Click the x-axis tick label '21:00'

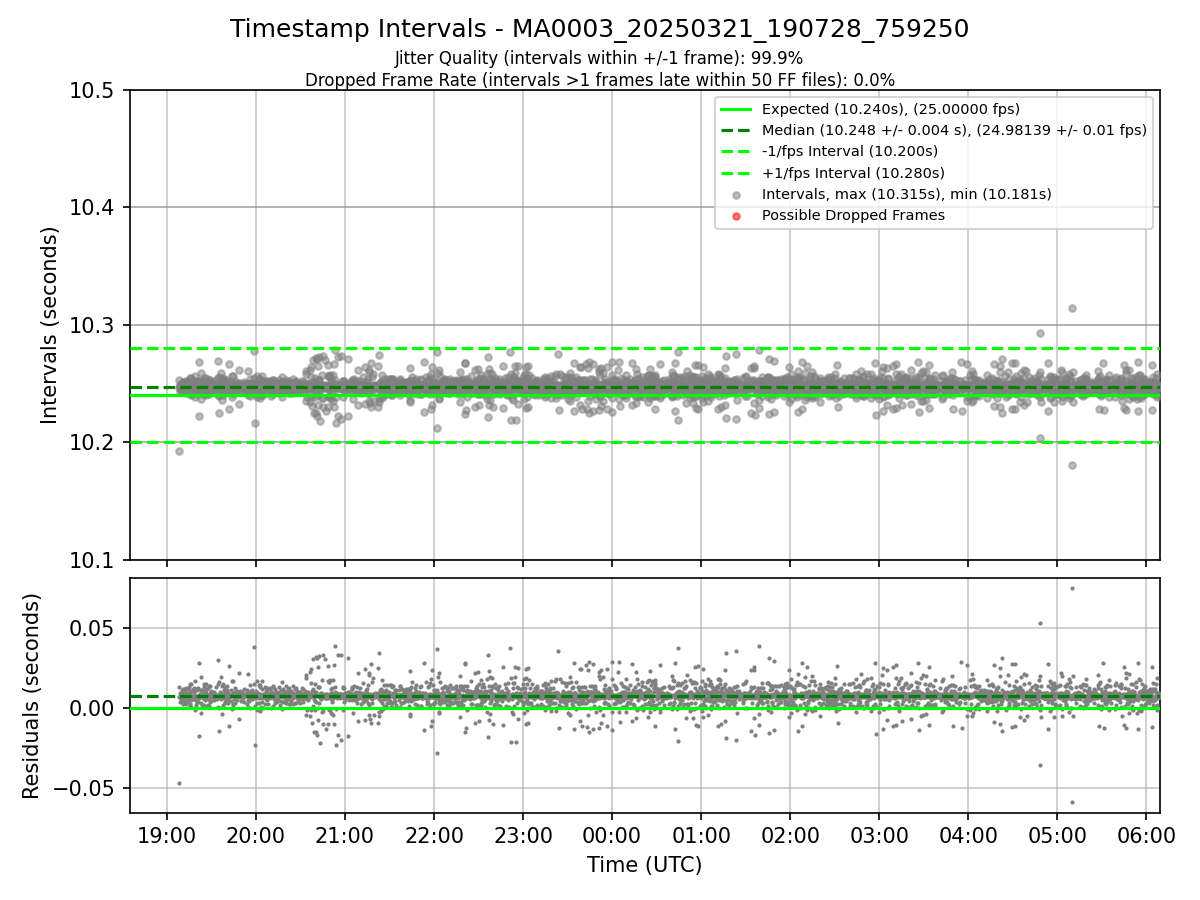pos(344,836)
